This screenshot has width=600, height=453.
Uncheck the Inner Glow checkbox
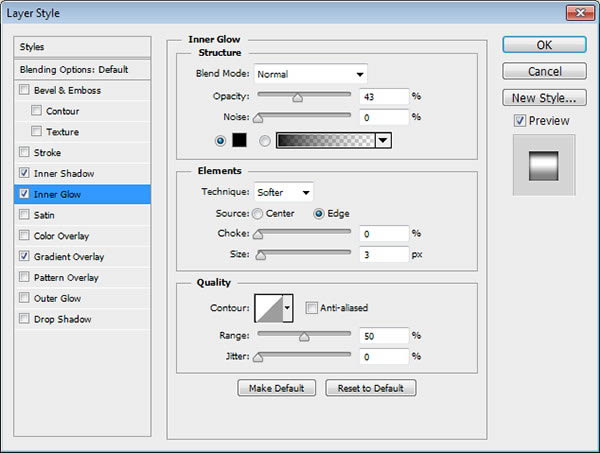coord(24,194)
